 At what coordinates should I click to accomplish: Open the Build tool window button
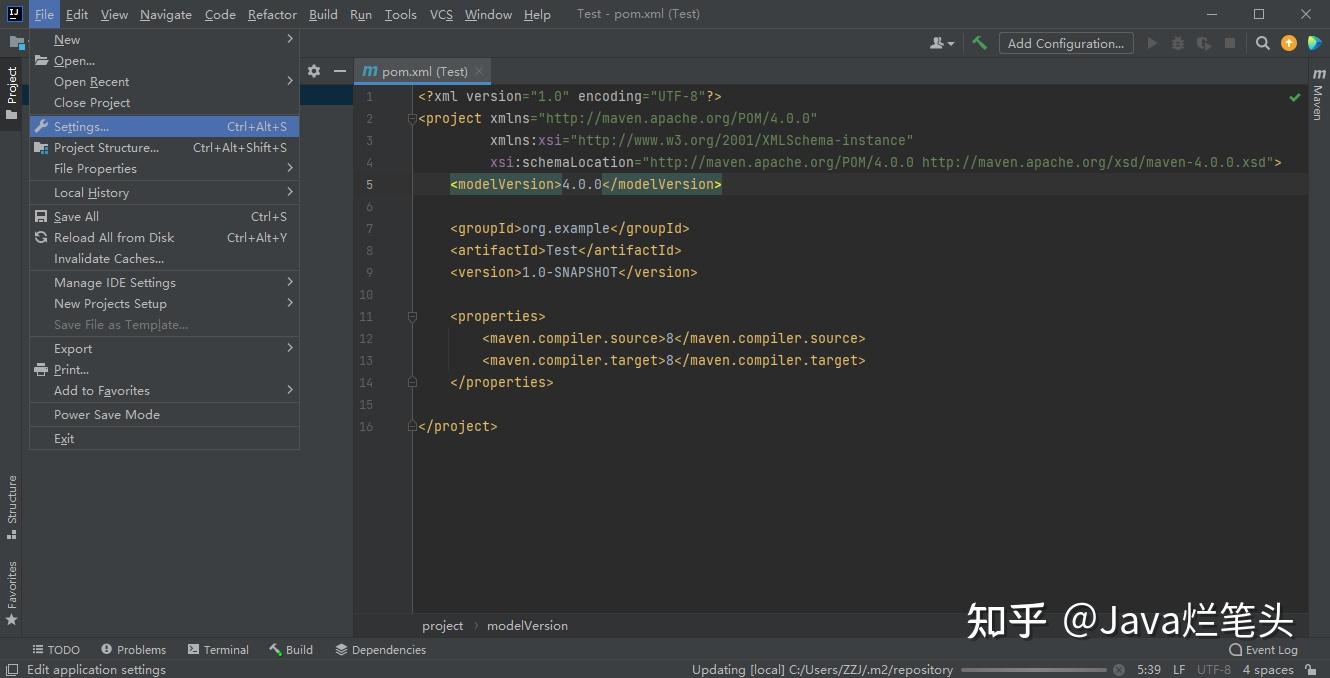(x=291, y=649)
